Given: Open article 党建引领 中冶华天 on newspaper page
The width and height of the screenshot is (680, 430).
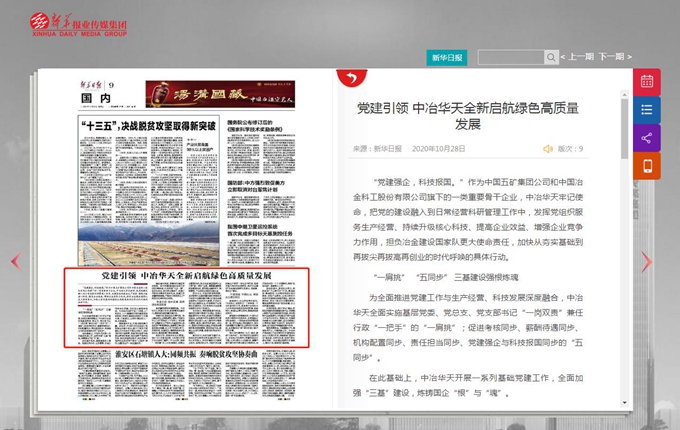Looking at the screenshot, I should [186, 308].
